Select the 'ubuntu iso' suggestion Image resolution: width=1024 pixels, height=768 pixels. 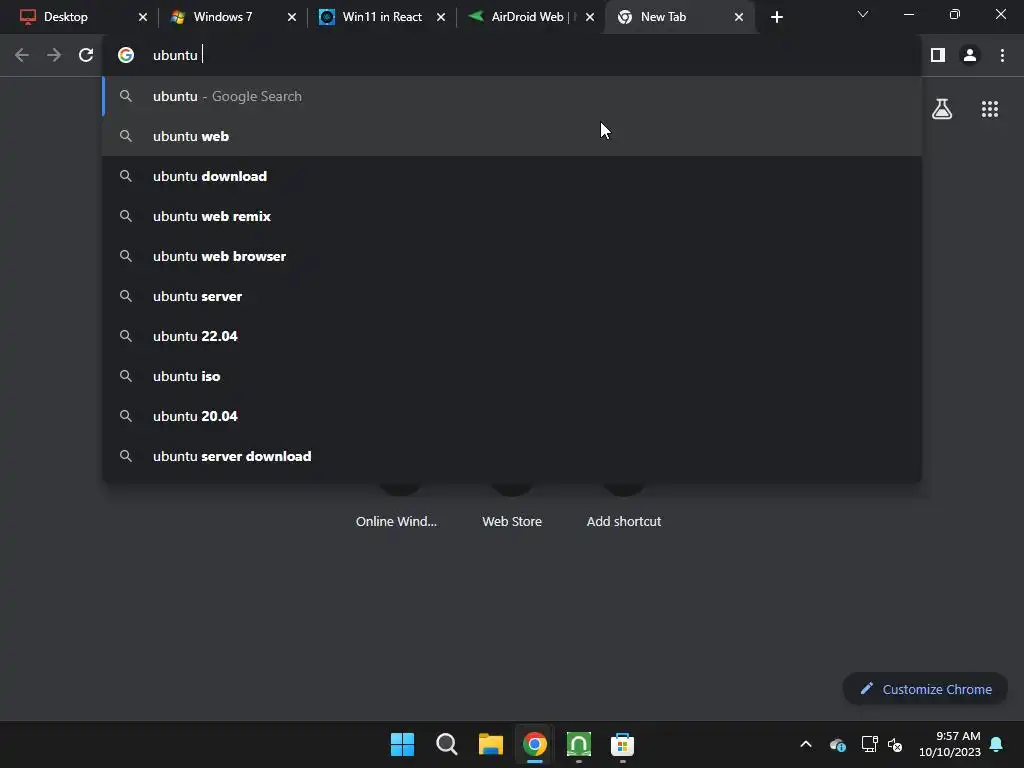(512, 376)
